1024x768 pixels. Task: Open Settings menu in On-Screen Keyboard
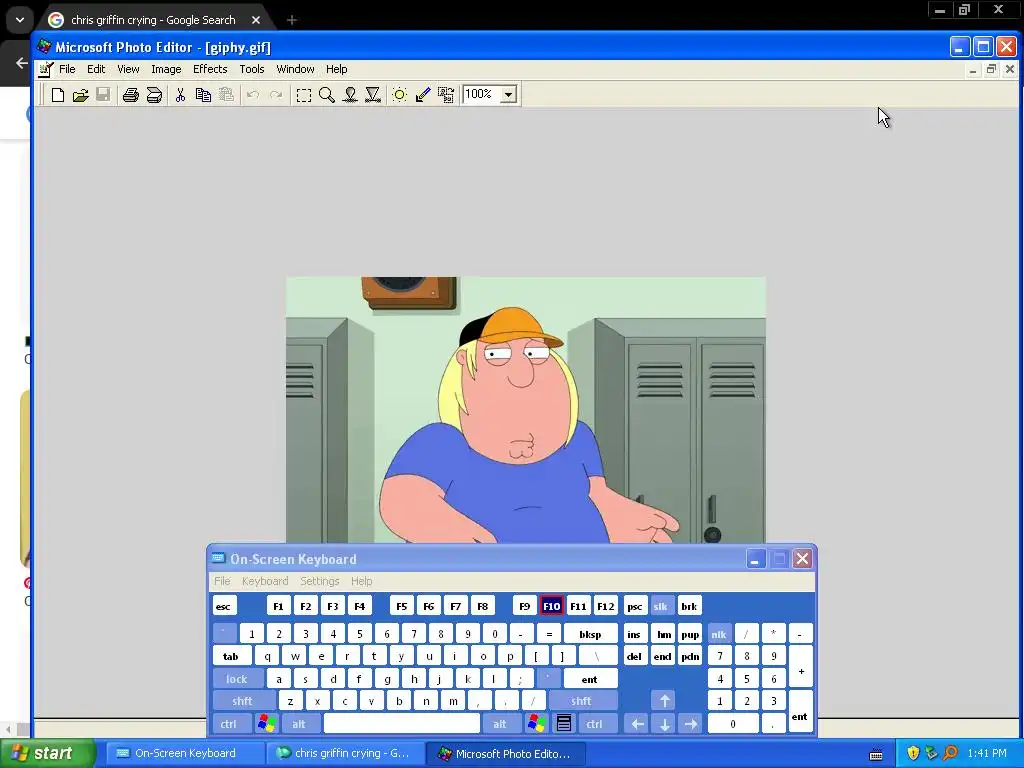(319, 581)
